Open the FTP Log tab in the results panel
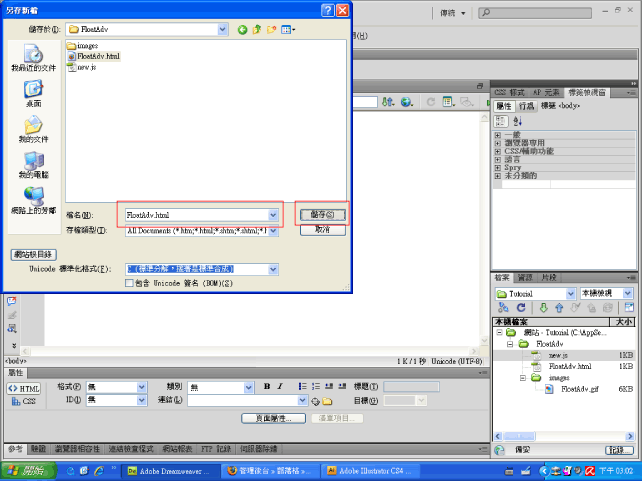 (216, 449)
